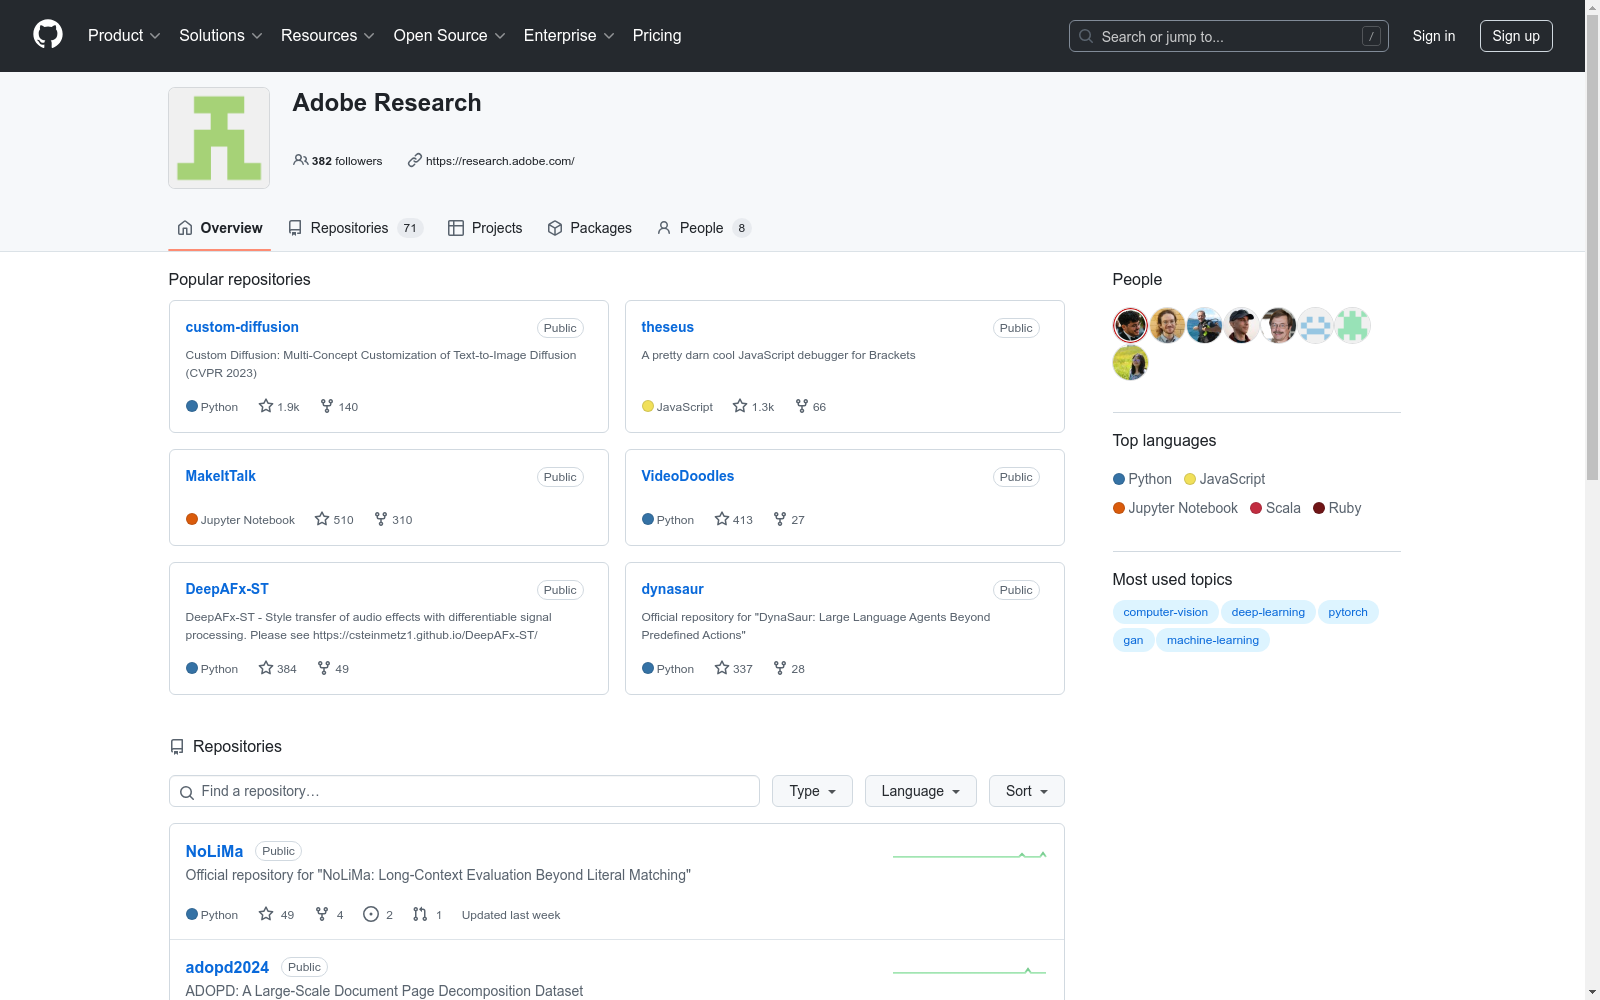1600x1000 pixels.
Task: Expand the Product menu
Action: click(x=124, y=36)
